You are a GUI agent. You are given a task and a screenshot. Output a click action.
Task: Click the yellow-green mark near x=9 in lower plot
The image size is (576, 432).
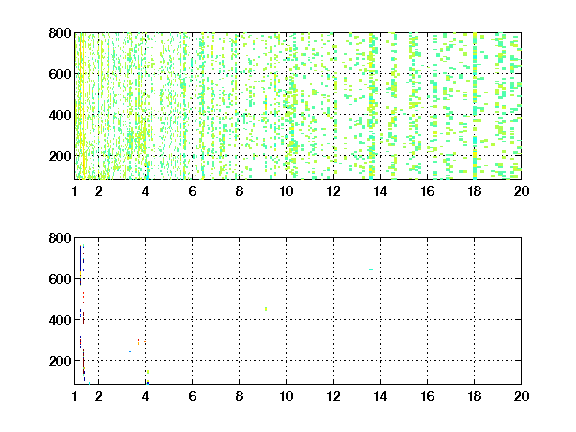coord(266,309)
